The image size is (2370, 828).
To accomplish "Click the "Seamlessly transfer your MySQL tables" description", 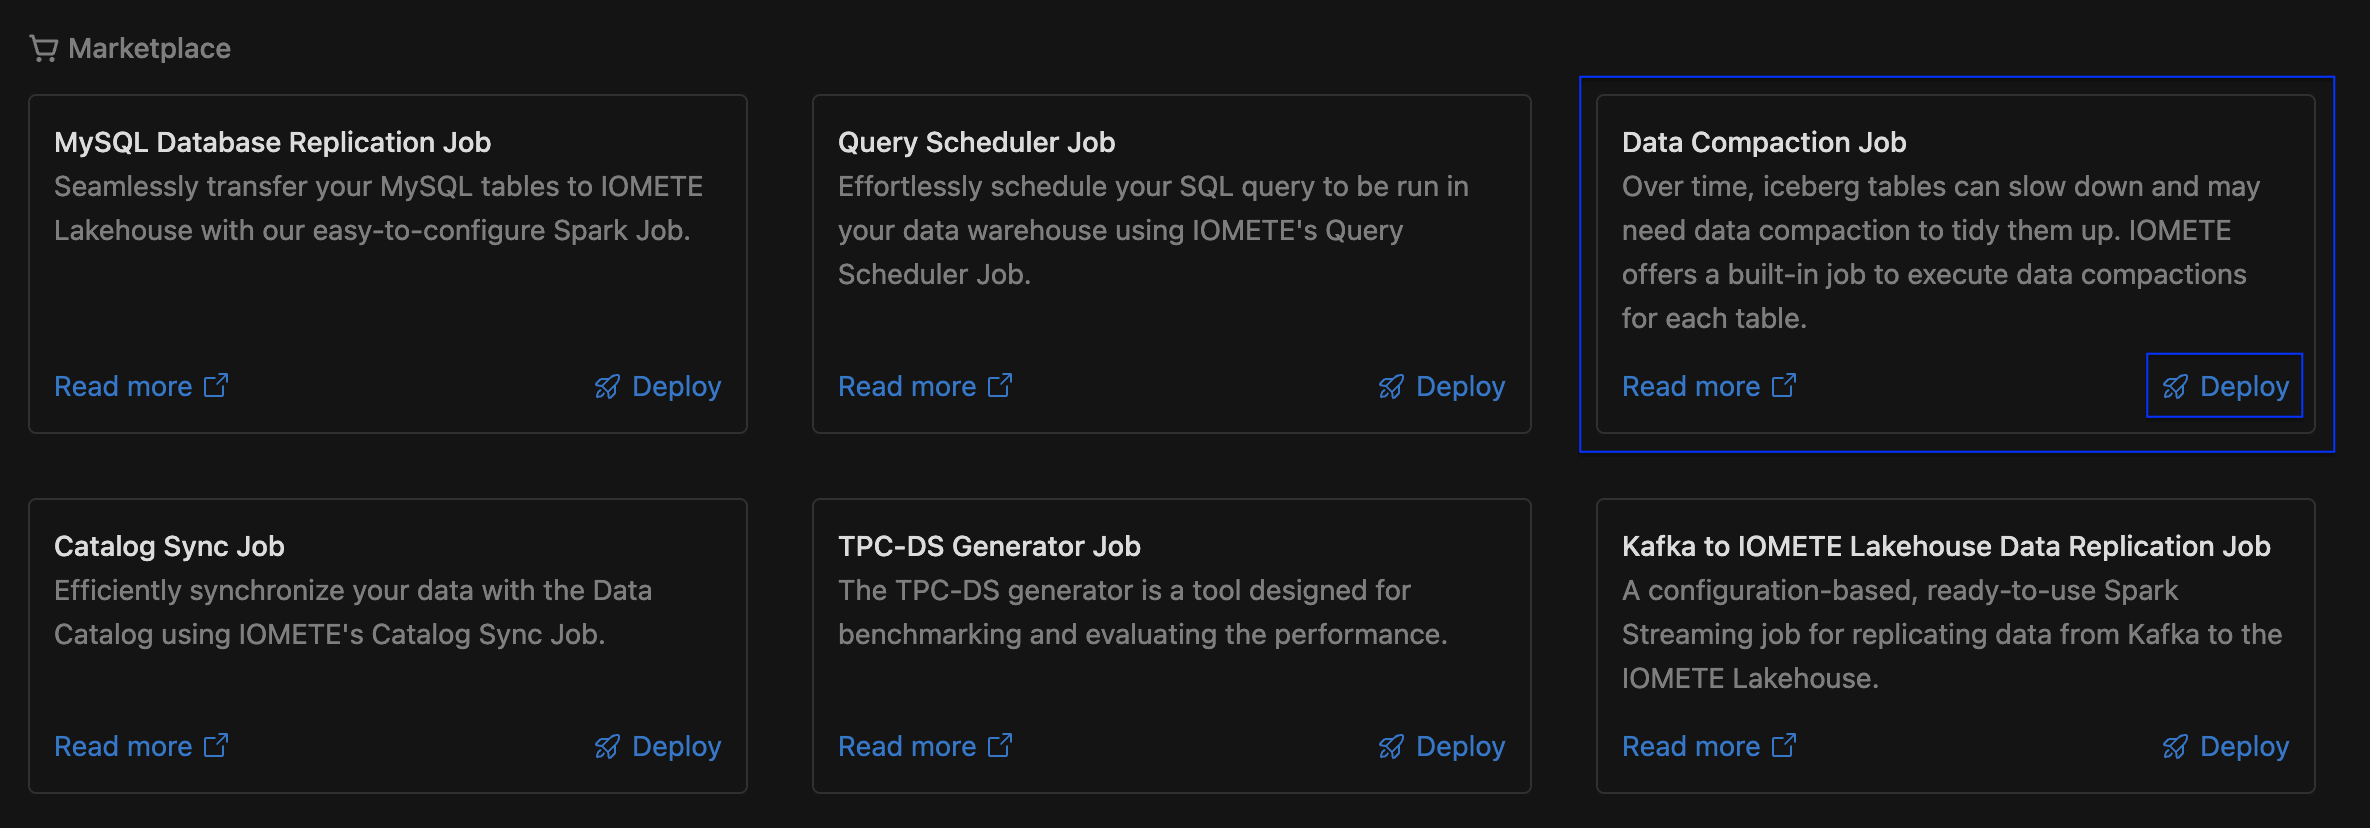I will 379,208.
